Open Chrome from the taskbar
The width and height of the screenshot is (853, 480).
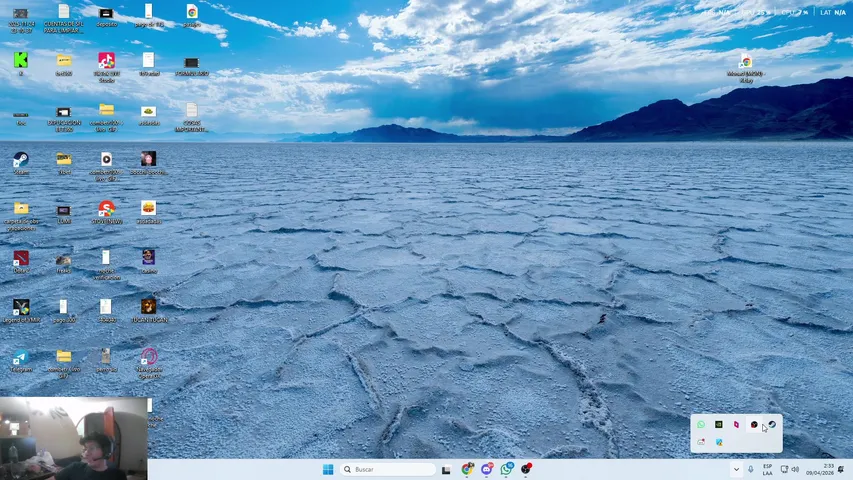(467, 469)
